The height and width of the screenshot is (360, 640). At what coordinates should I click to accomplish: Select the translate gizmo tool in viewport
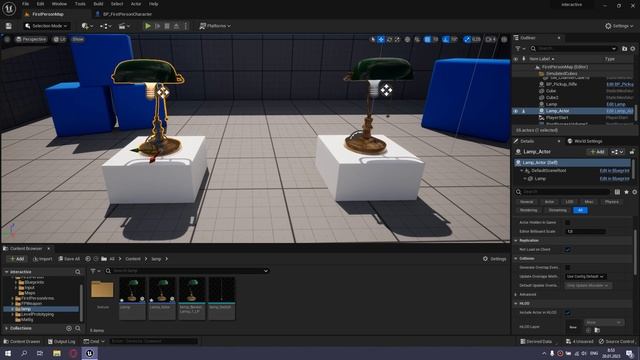pyautogui.click(x=381, y=39)
